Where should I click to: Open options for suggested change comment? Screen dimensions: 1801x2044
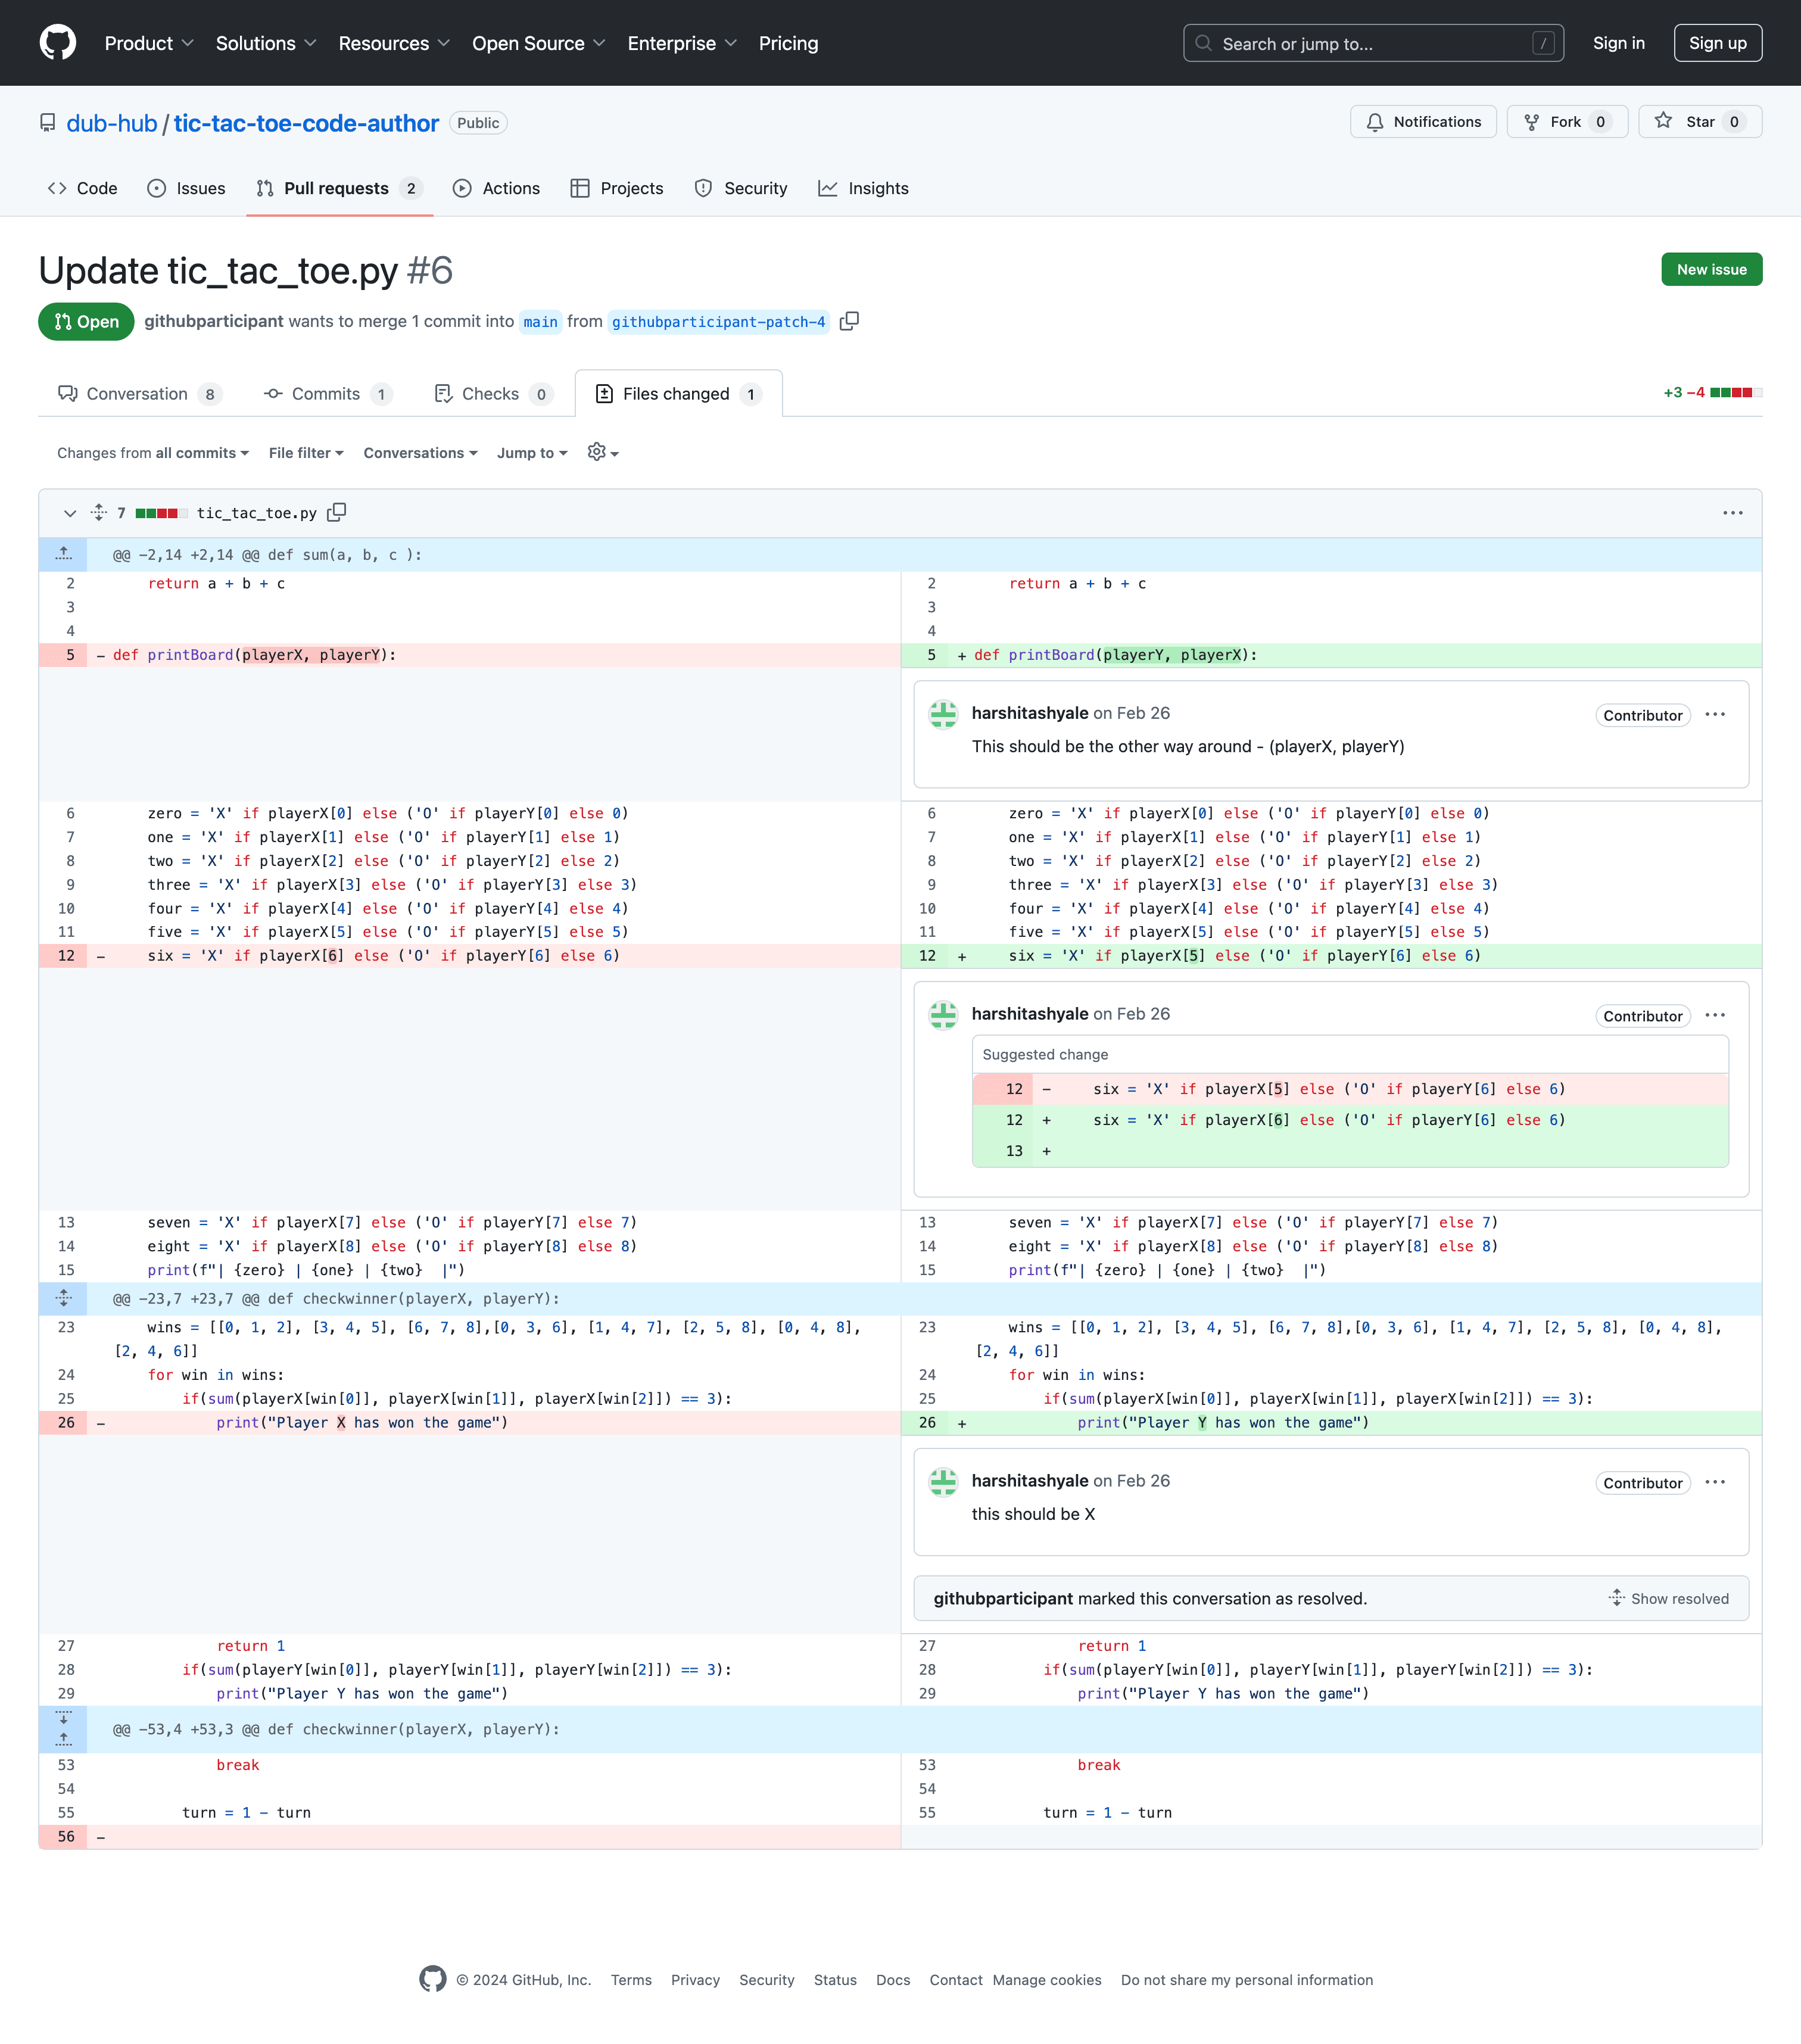click(1715, 1015)
